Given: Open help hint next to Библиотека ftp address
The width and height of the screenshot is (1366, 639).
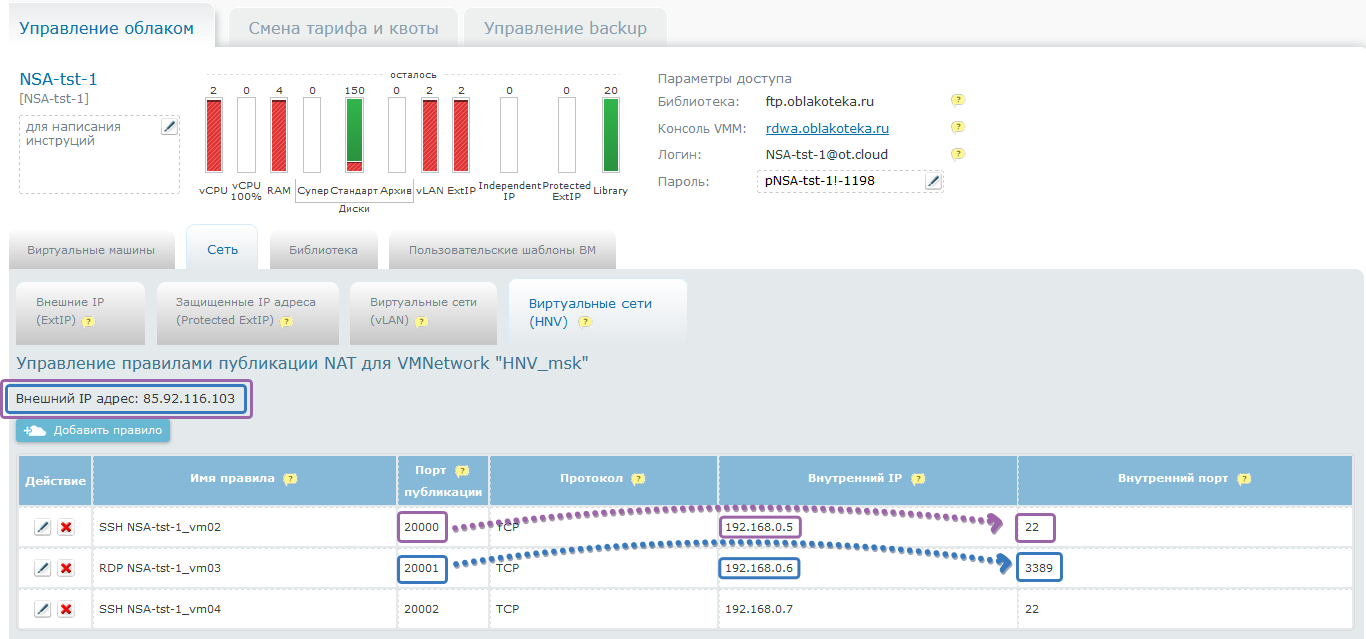Looking at the screenshot, I should (957, 100).
